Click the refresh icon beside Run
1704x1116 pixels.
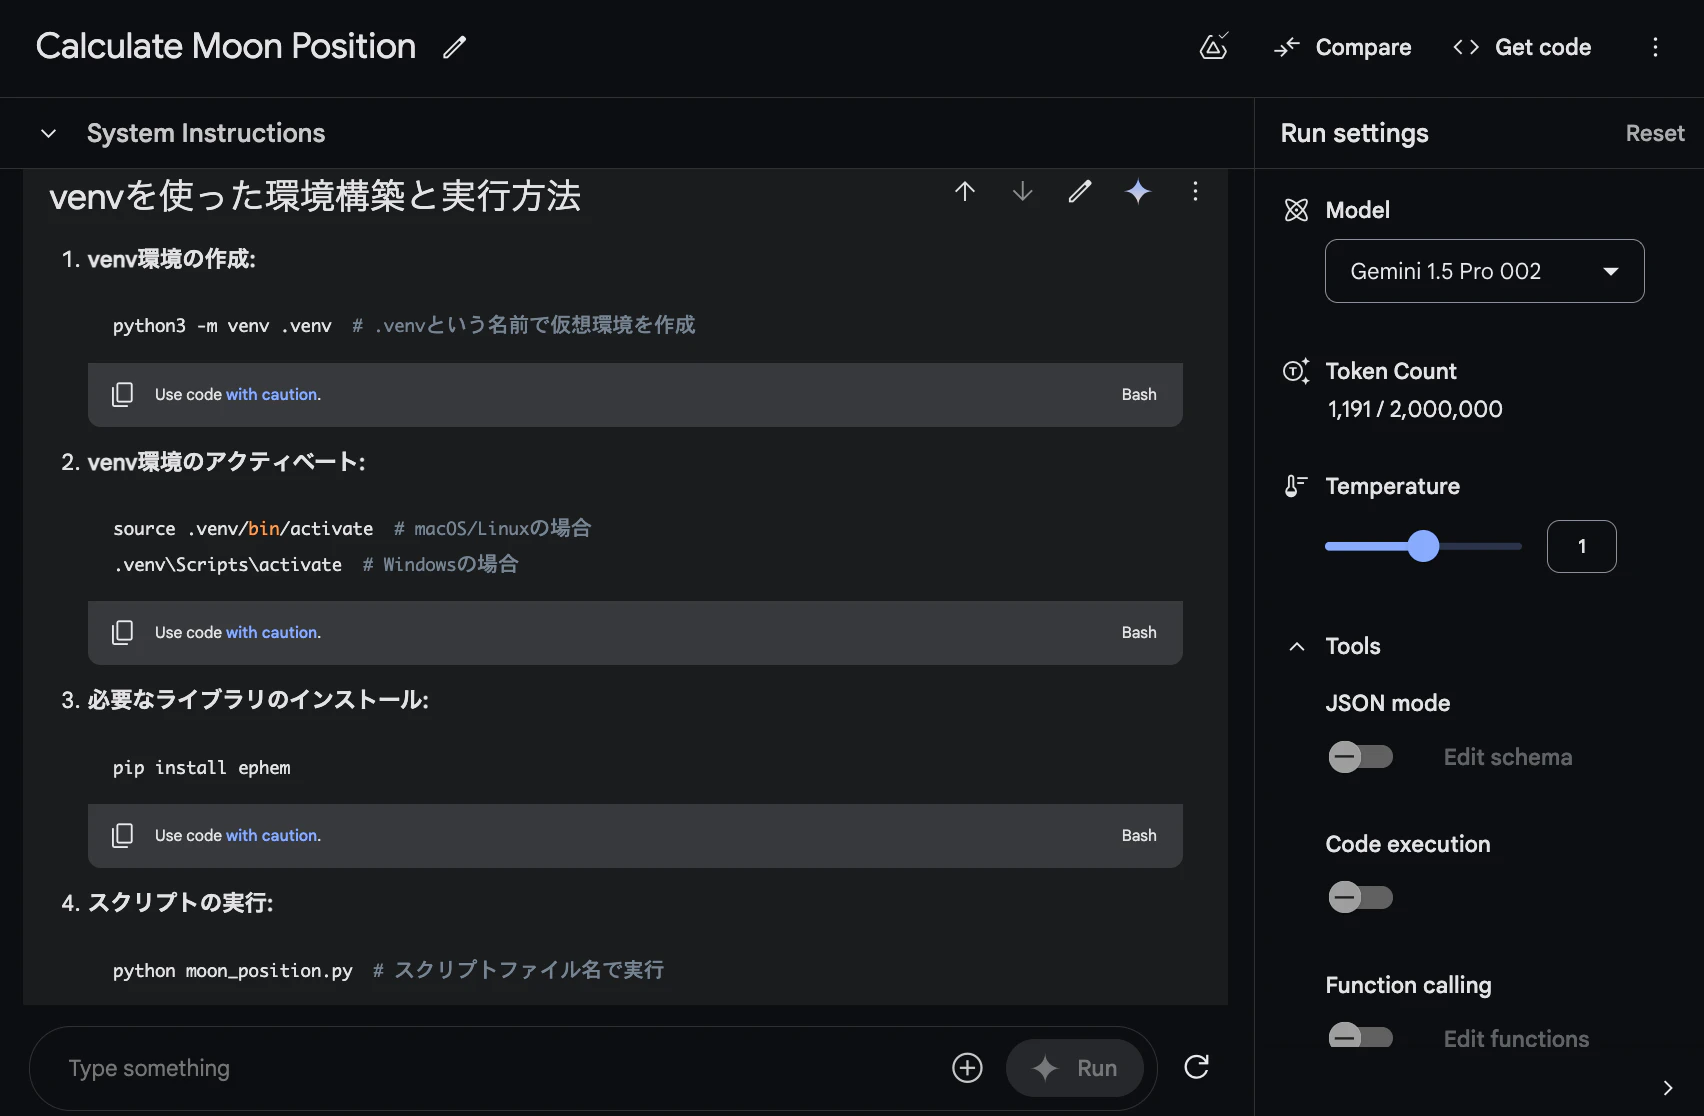[x=1196, y=1067]
